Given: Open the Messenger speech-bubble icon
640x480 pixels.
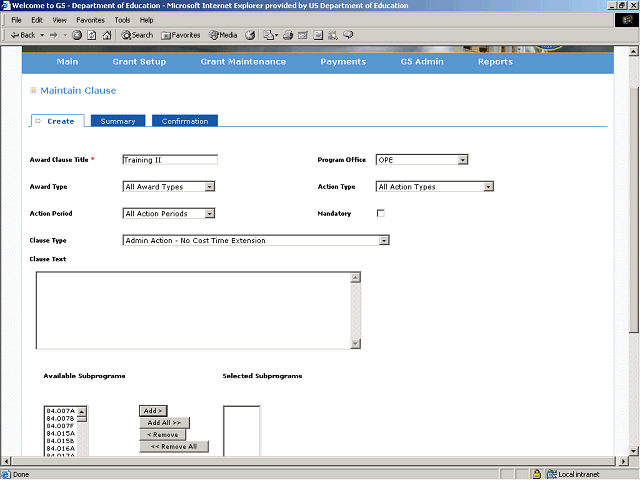Looking at the screenshot, I should pos(348,35).
